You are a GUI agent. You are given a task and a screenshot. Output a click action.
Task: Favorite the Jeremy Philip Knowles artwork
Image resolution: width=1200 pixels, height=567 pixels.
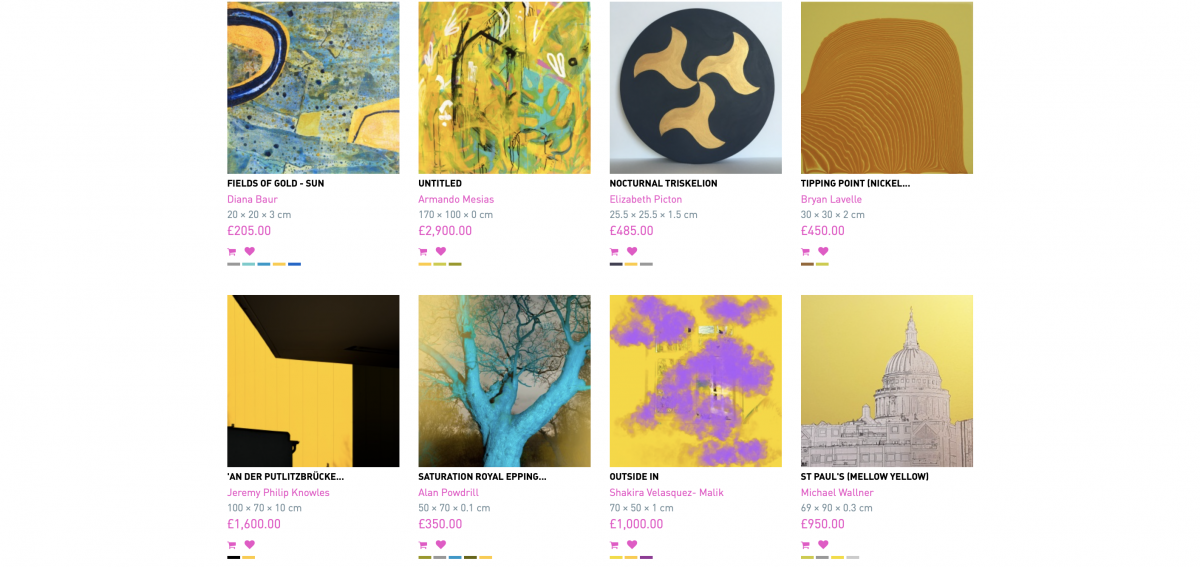tap(249, 544)
